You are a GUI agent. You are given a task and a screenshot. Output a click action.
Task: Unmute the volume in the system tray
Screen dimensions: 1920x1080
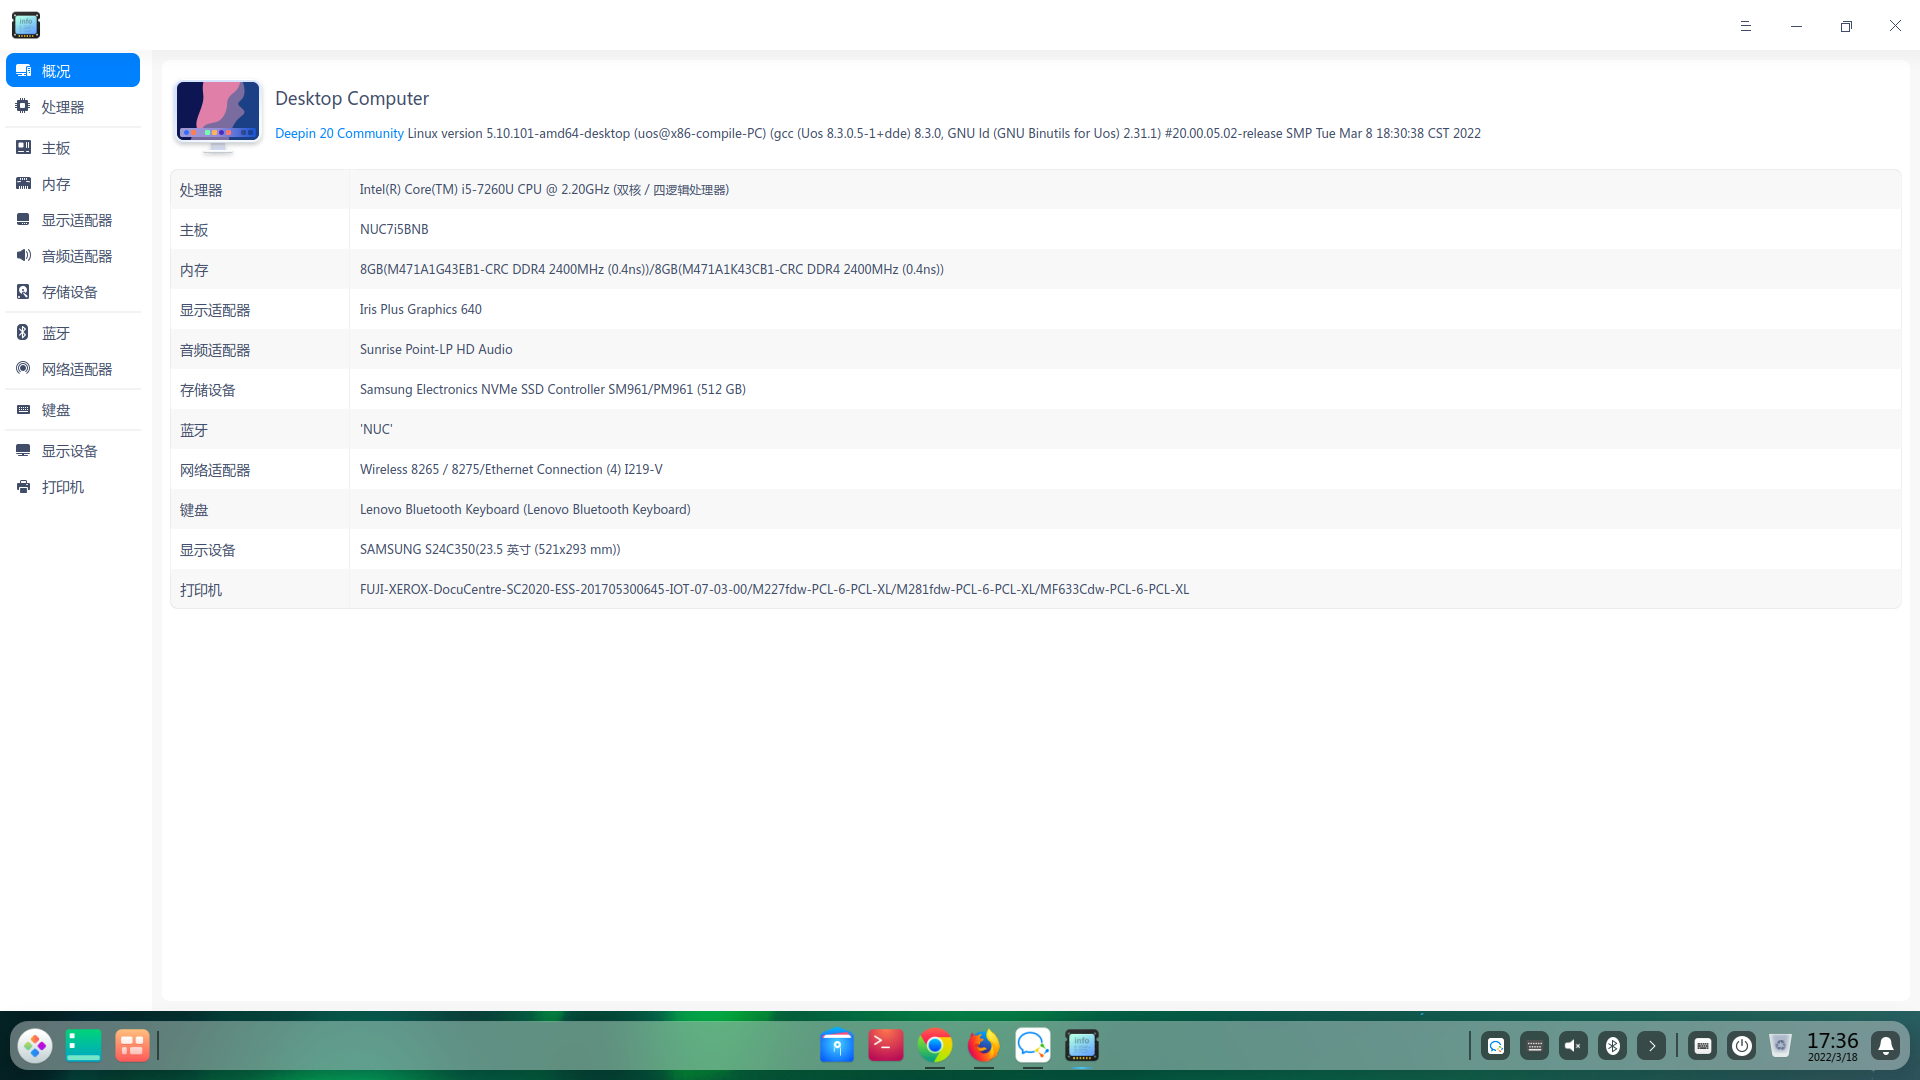1573,1046
